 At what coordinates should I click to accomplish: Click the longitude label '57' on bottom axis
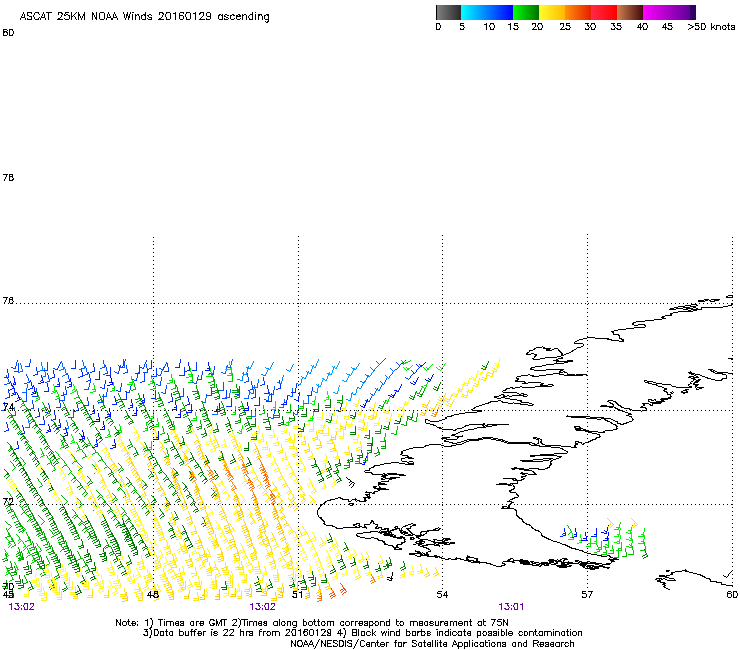(587, 594)
